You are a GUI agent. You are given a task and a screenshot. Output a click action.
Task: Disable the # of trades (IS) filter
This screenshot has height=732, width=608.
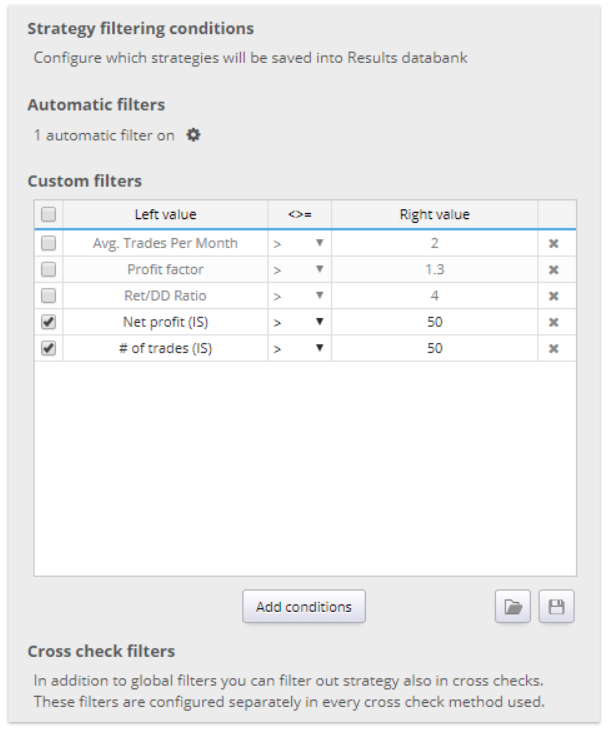49,348
